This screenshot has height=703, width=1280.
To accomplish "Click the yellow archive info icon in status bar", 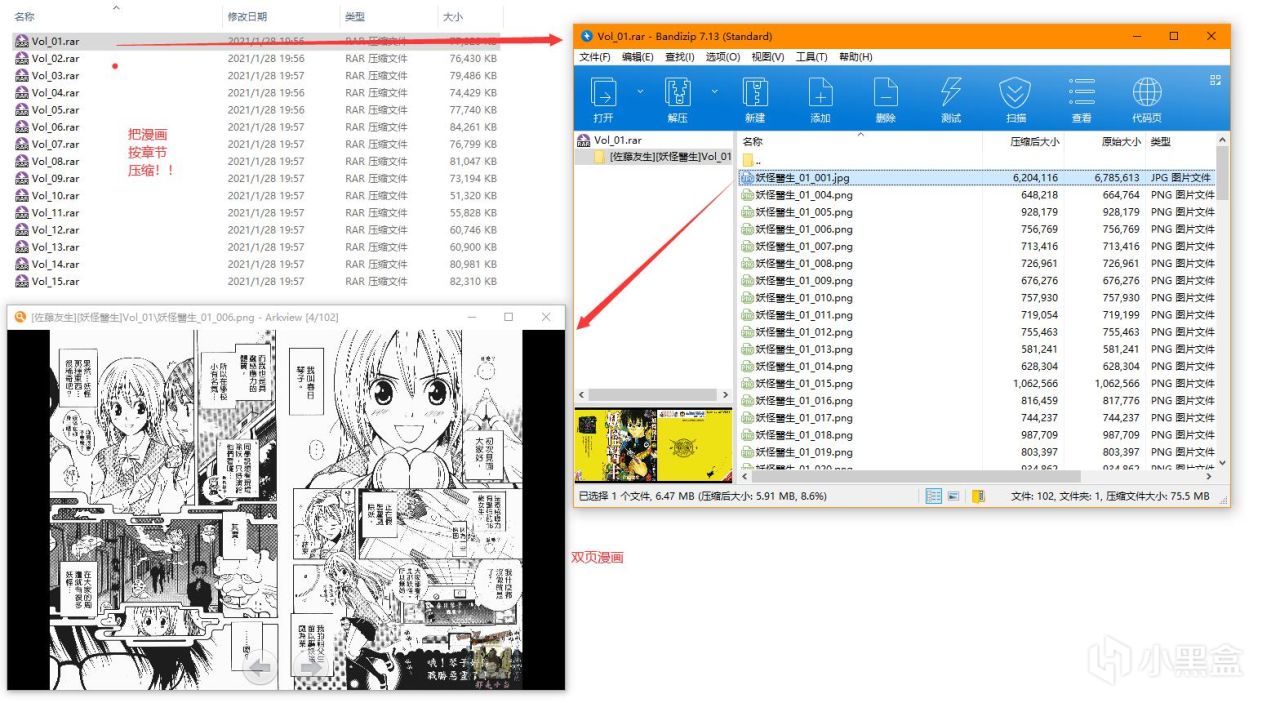I will coord(978,496).
